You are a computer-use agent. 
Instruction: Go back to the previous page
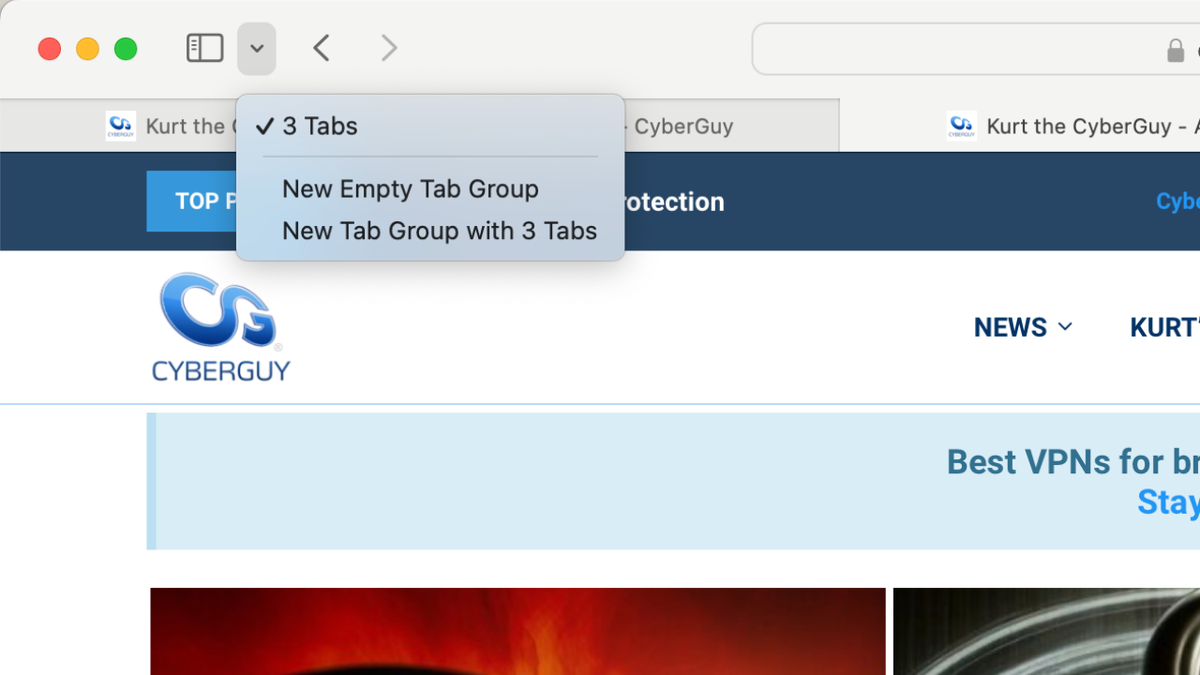coord(322,47)
